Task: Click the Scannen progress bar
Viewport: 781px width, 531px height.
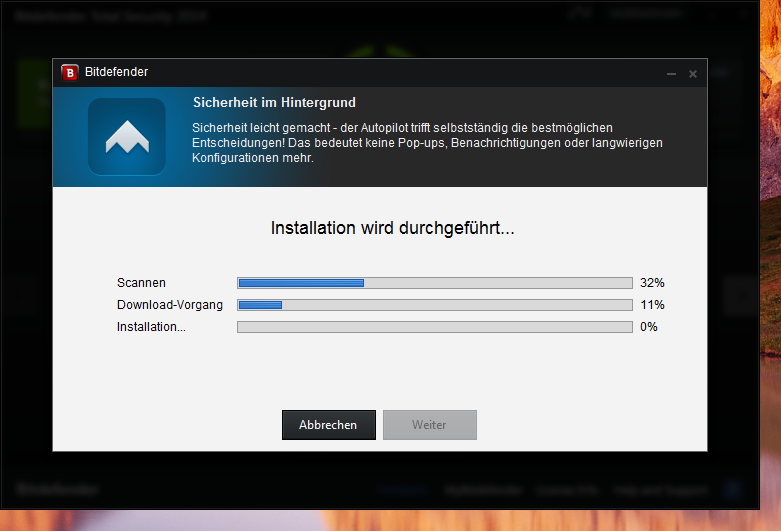Action: click(x=435, y=283)
